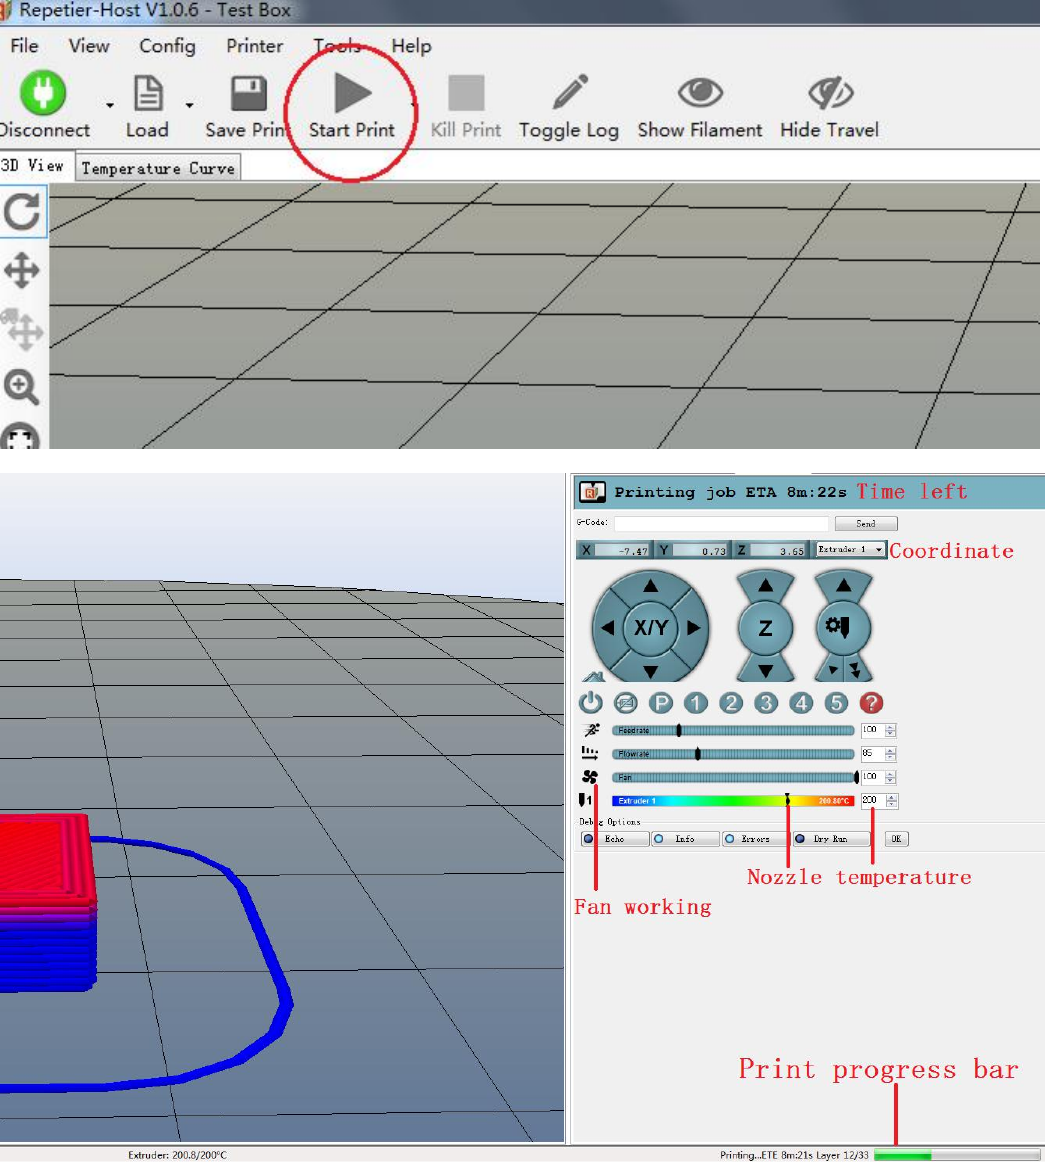Toggle the log with pencil icon
Viewport: 1045px width, 1162px height.
(x=570, y=92)
